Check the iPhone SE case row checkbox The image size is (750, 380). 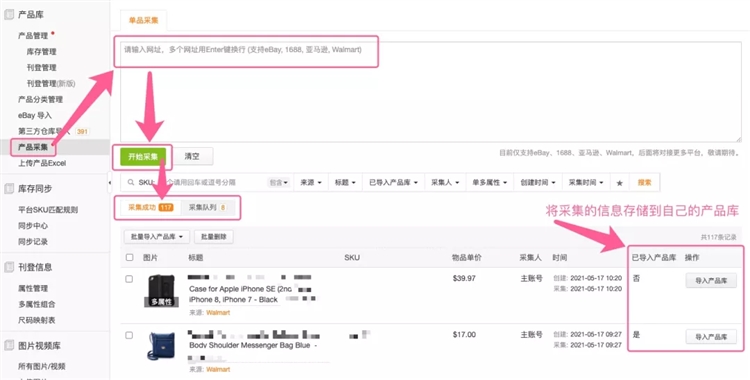point(129,279)
